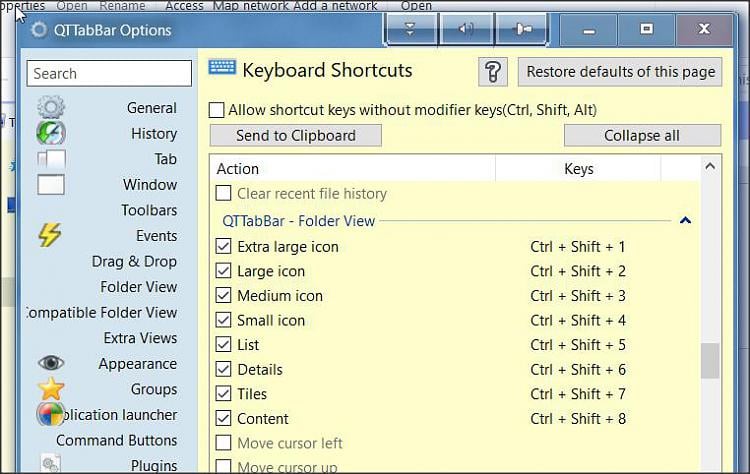Collapse the QTTabBar - Folder View group
The width and height of the screenshot is (750, 474).
685,220
